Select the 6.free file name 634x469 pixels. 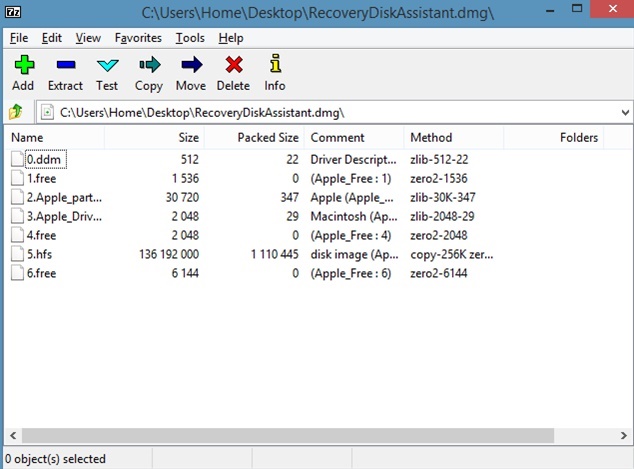pyautogui.click(x=42, y=273)
